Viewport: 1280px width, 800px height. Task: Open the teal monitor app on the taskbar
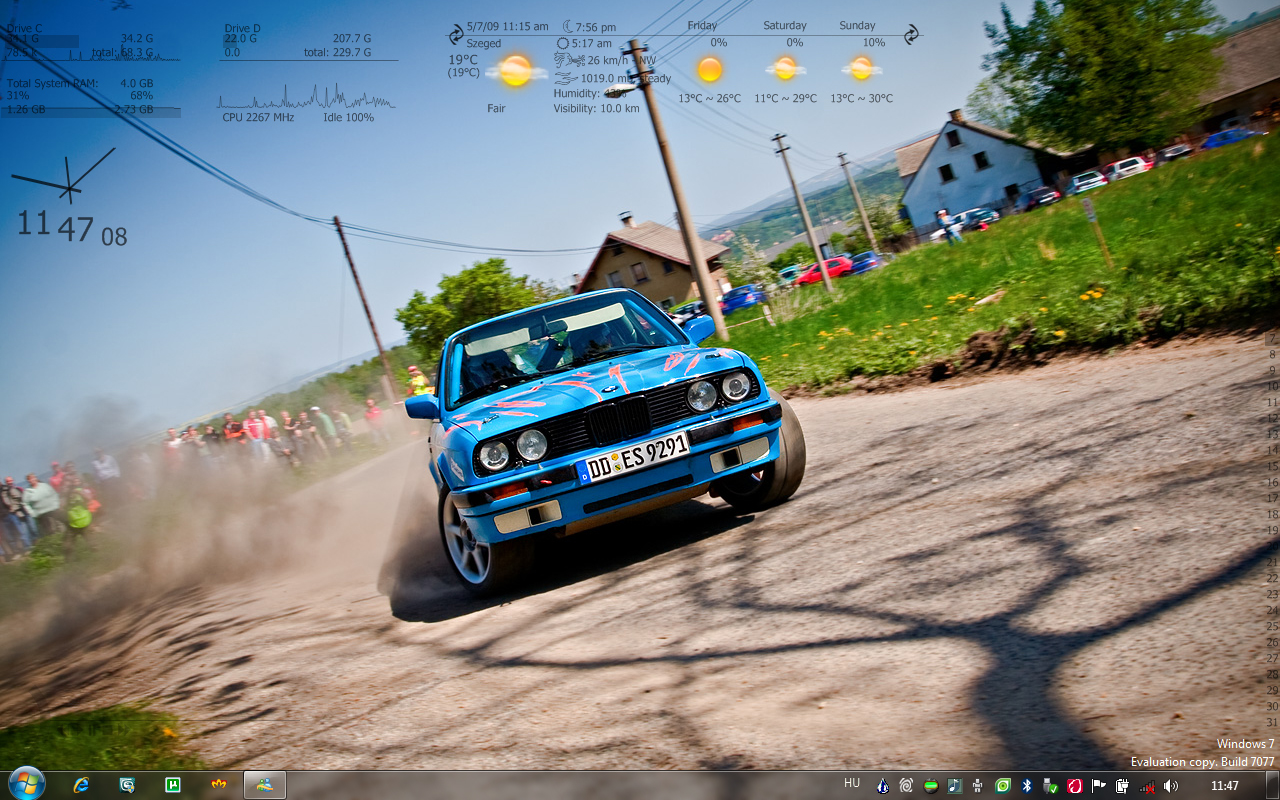coord(127,785)
